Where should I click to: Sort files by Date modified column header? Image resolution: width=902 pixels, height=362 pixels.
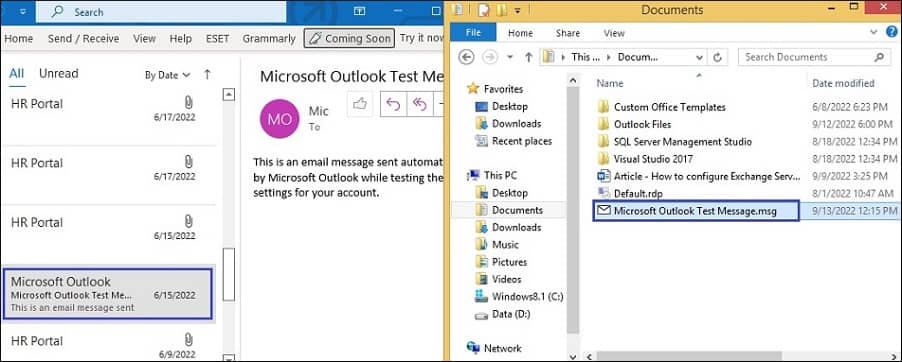pyautogui.click(x=843, y=83)
